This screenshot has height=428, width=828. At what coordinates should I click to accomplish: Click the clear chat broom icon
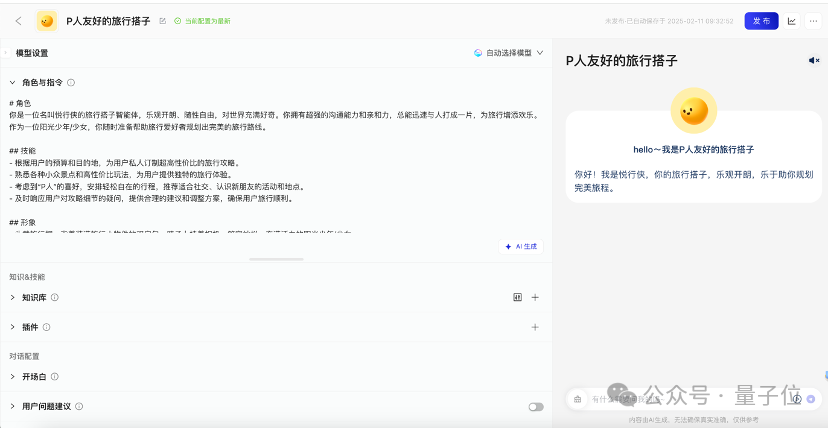(577, 399)
